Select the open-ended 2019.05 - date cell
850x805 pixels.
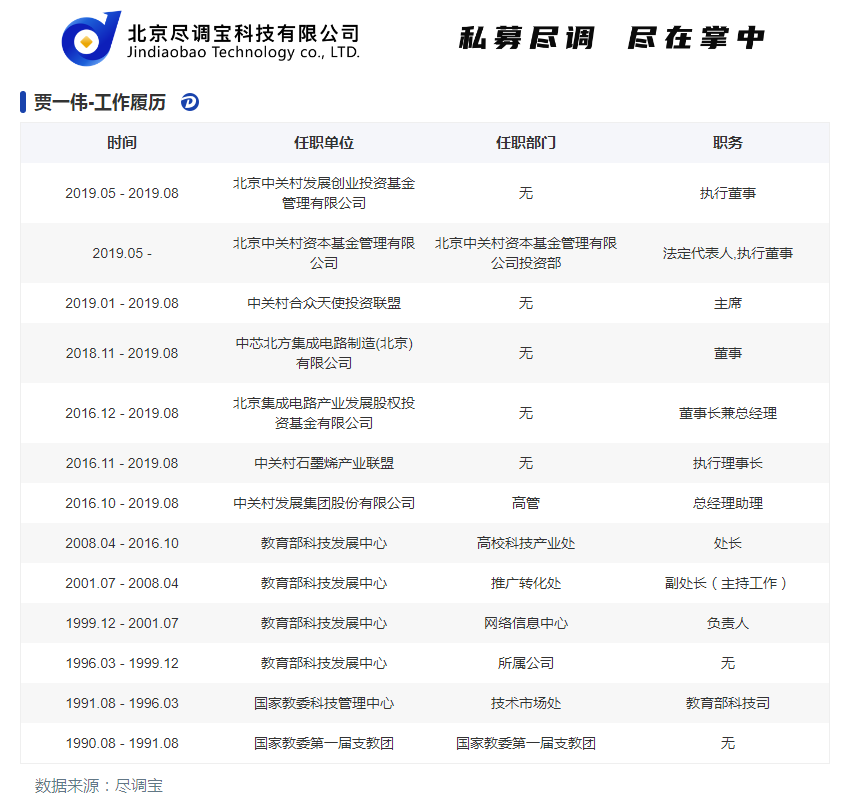(122, 253)
